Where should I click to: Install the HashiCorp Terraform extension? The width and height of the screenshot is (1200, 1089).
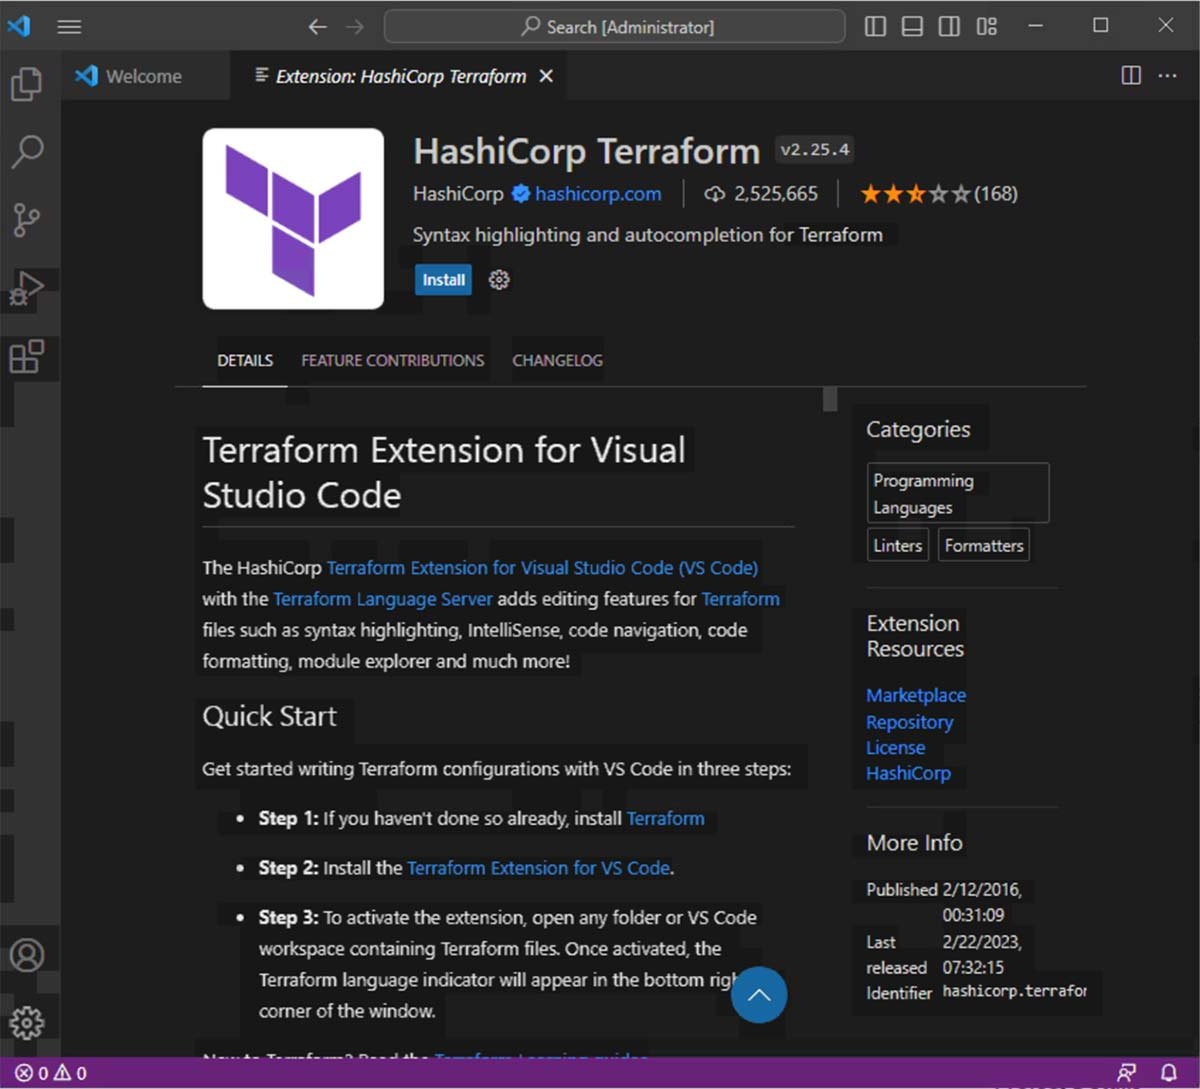(x=443, y=280)
